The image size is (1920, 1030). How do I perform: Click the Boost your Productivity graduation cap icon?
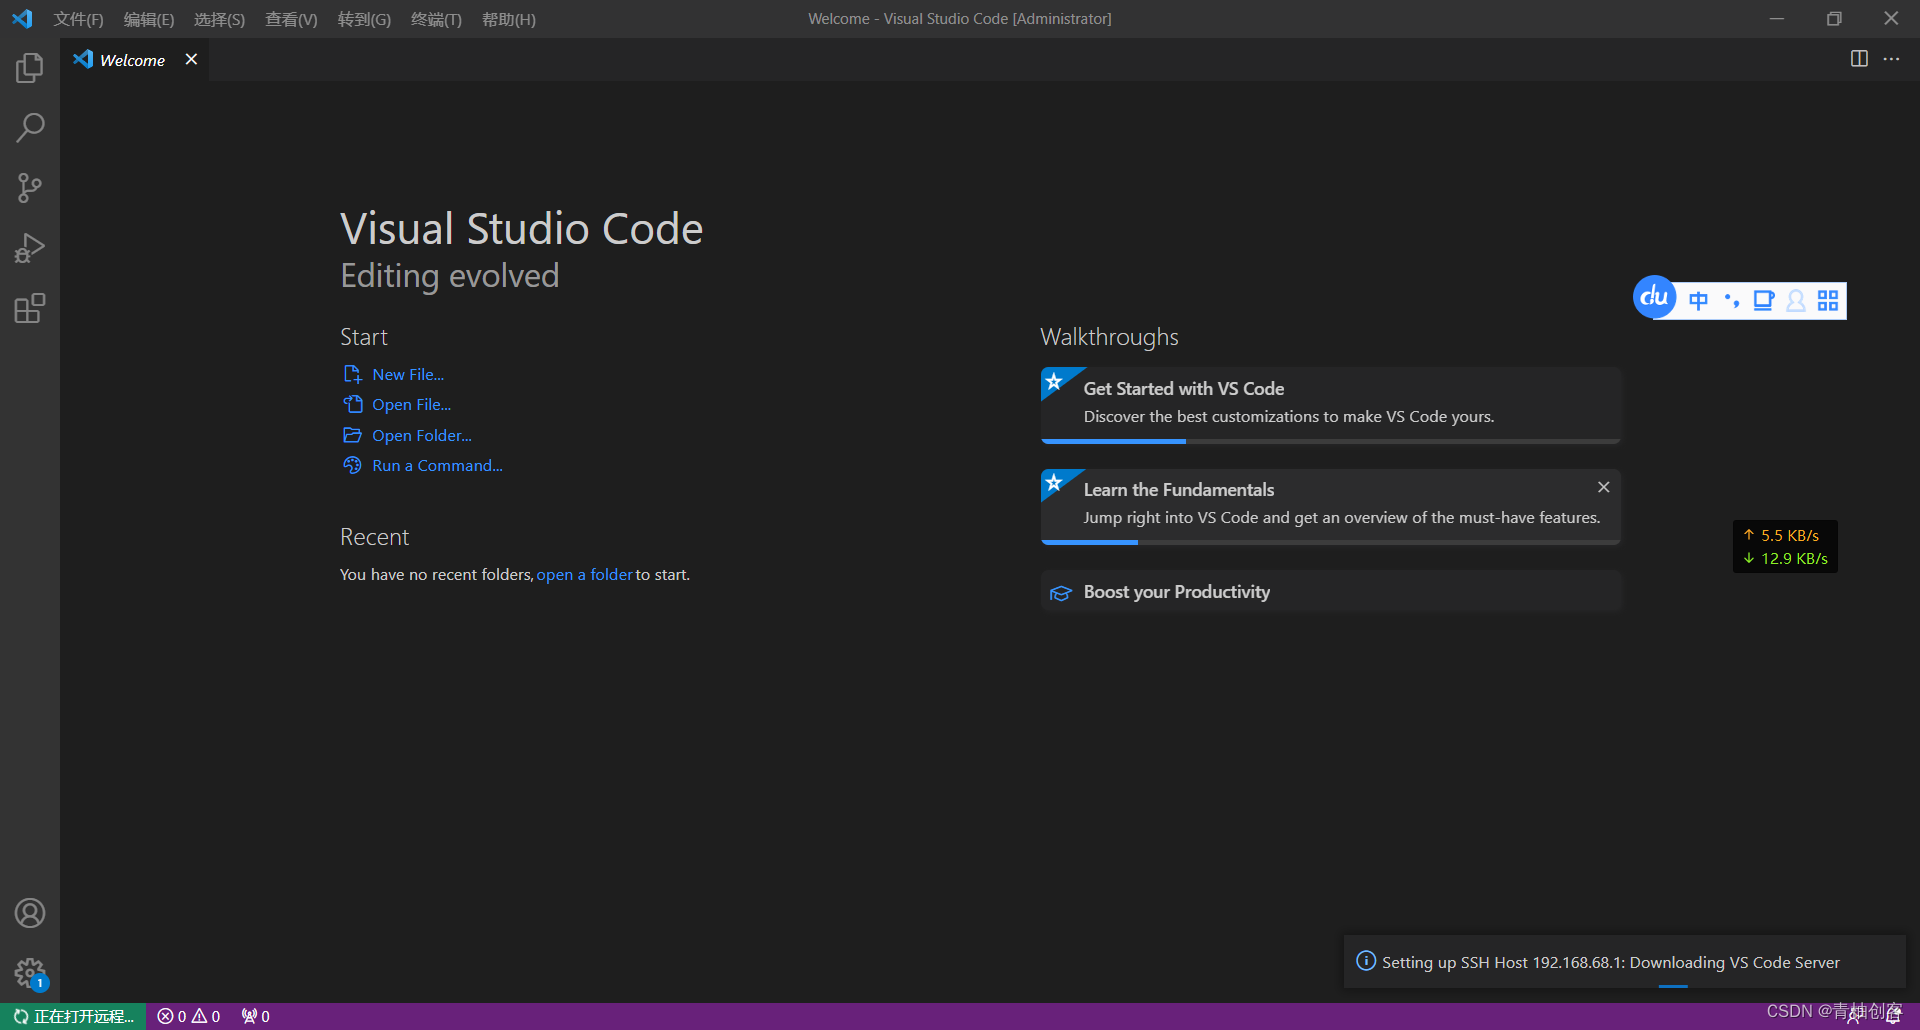coord(1060,593)
